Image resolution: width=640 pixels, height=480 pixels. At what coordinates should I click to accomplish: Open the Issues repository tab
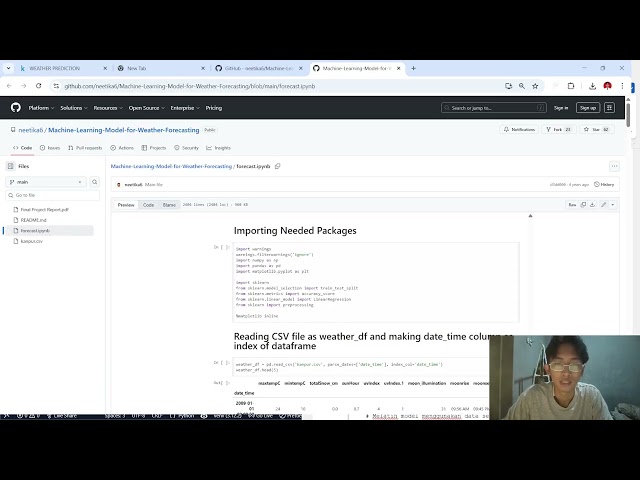(50, 147)
